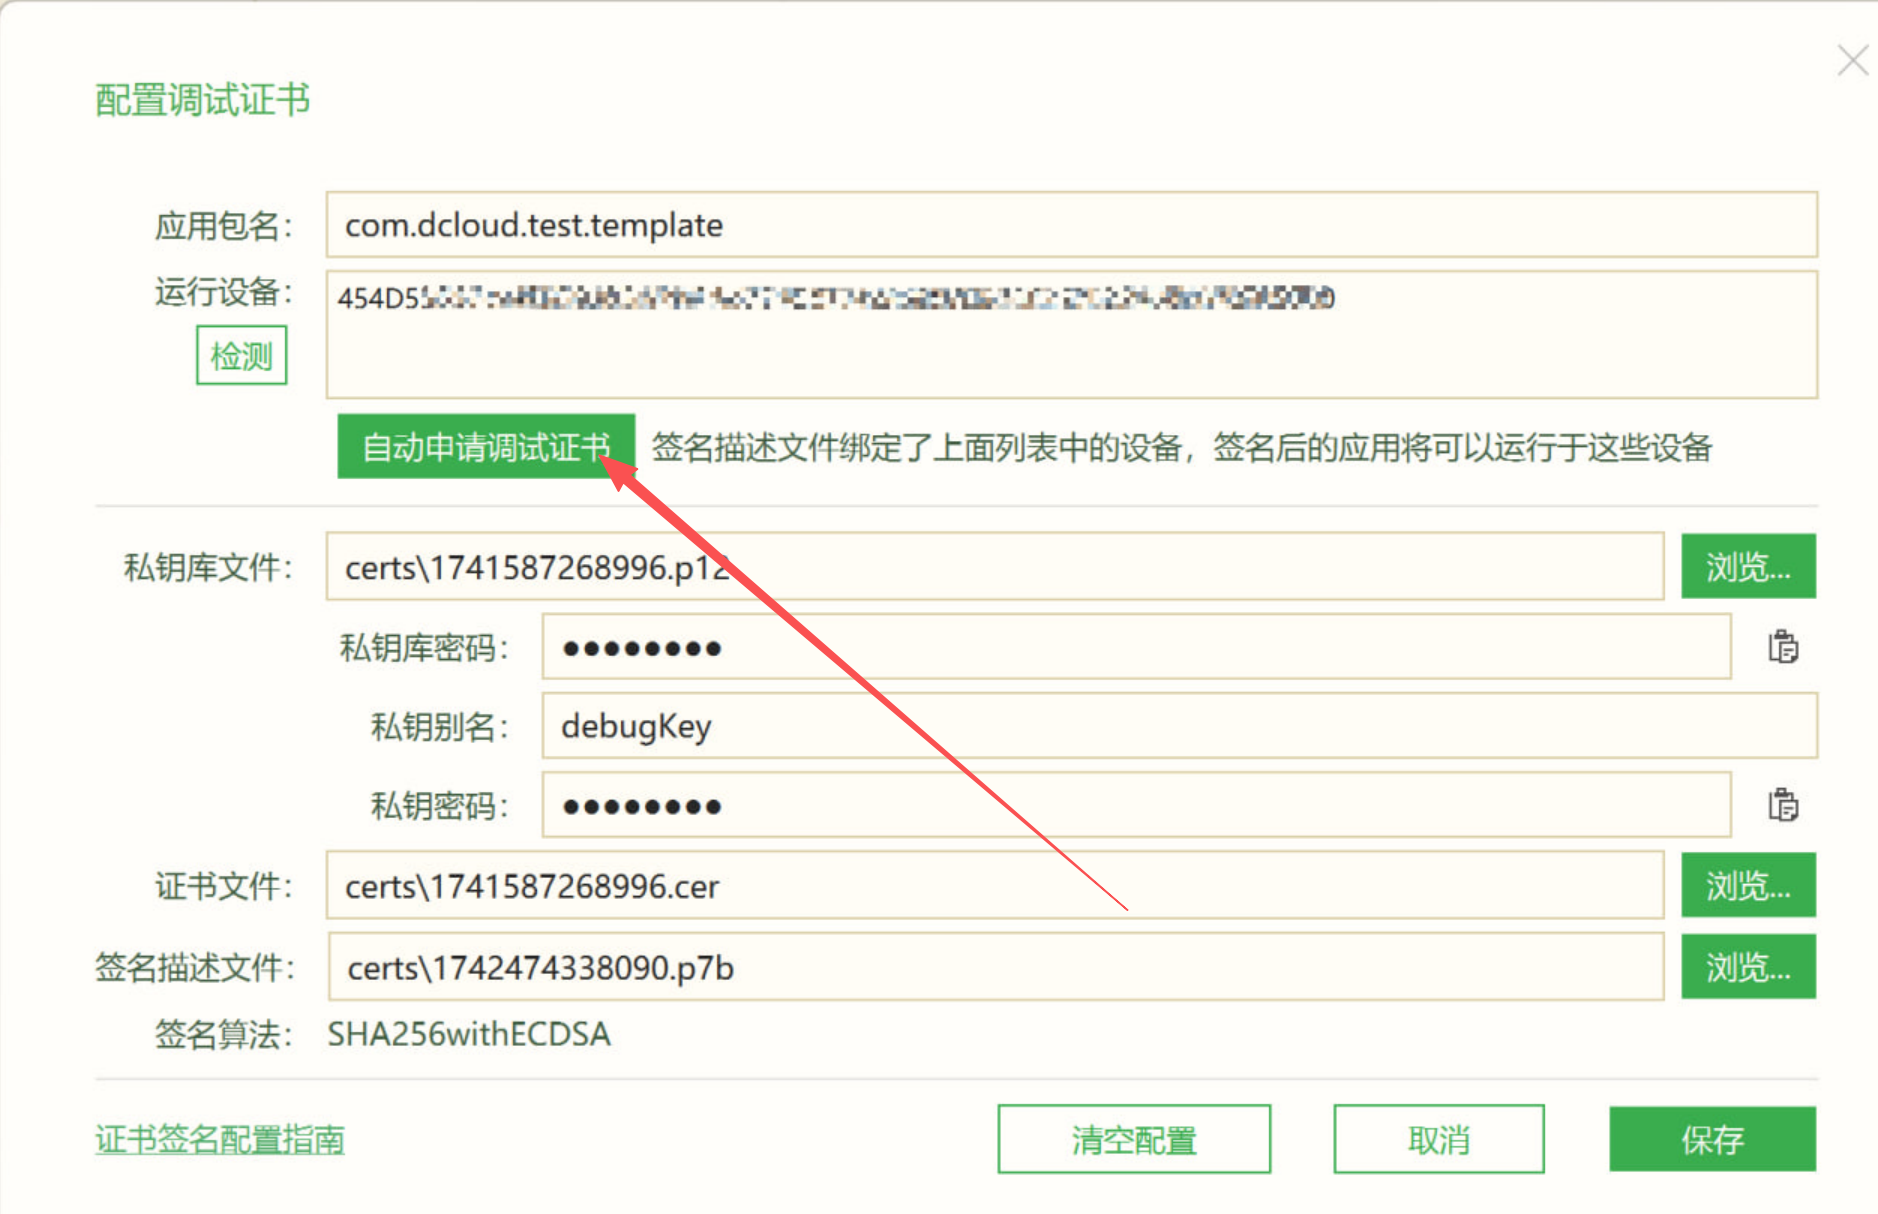This screenshot has height=1214, width=1878.
Task: Click inside the 运行设备 text area
Action: 1070,350
